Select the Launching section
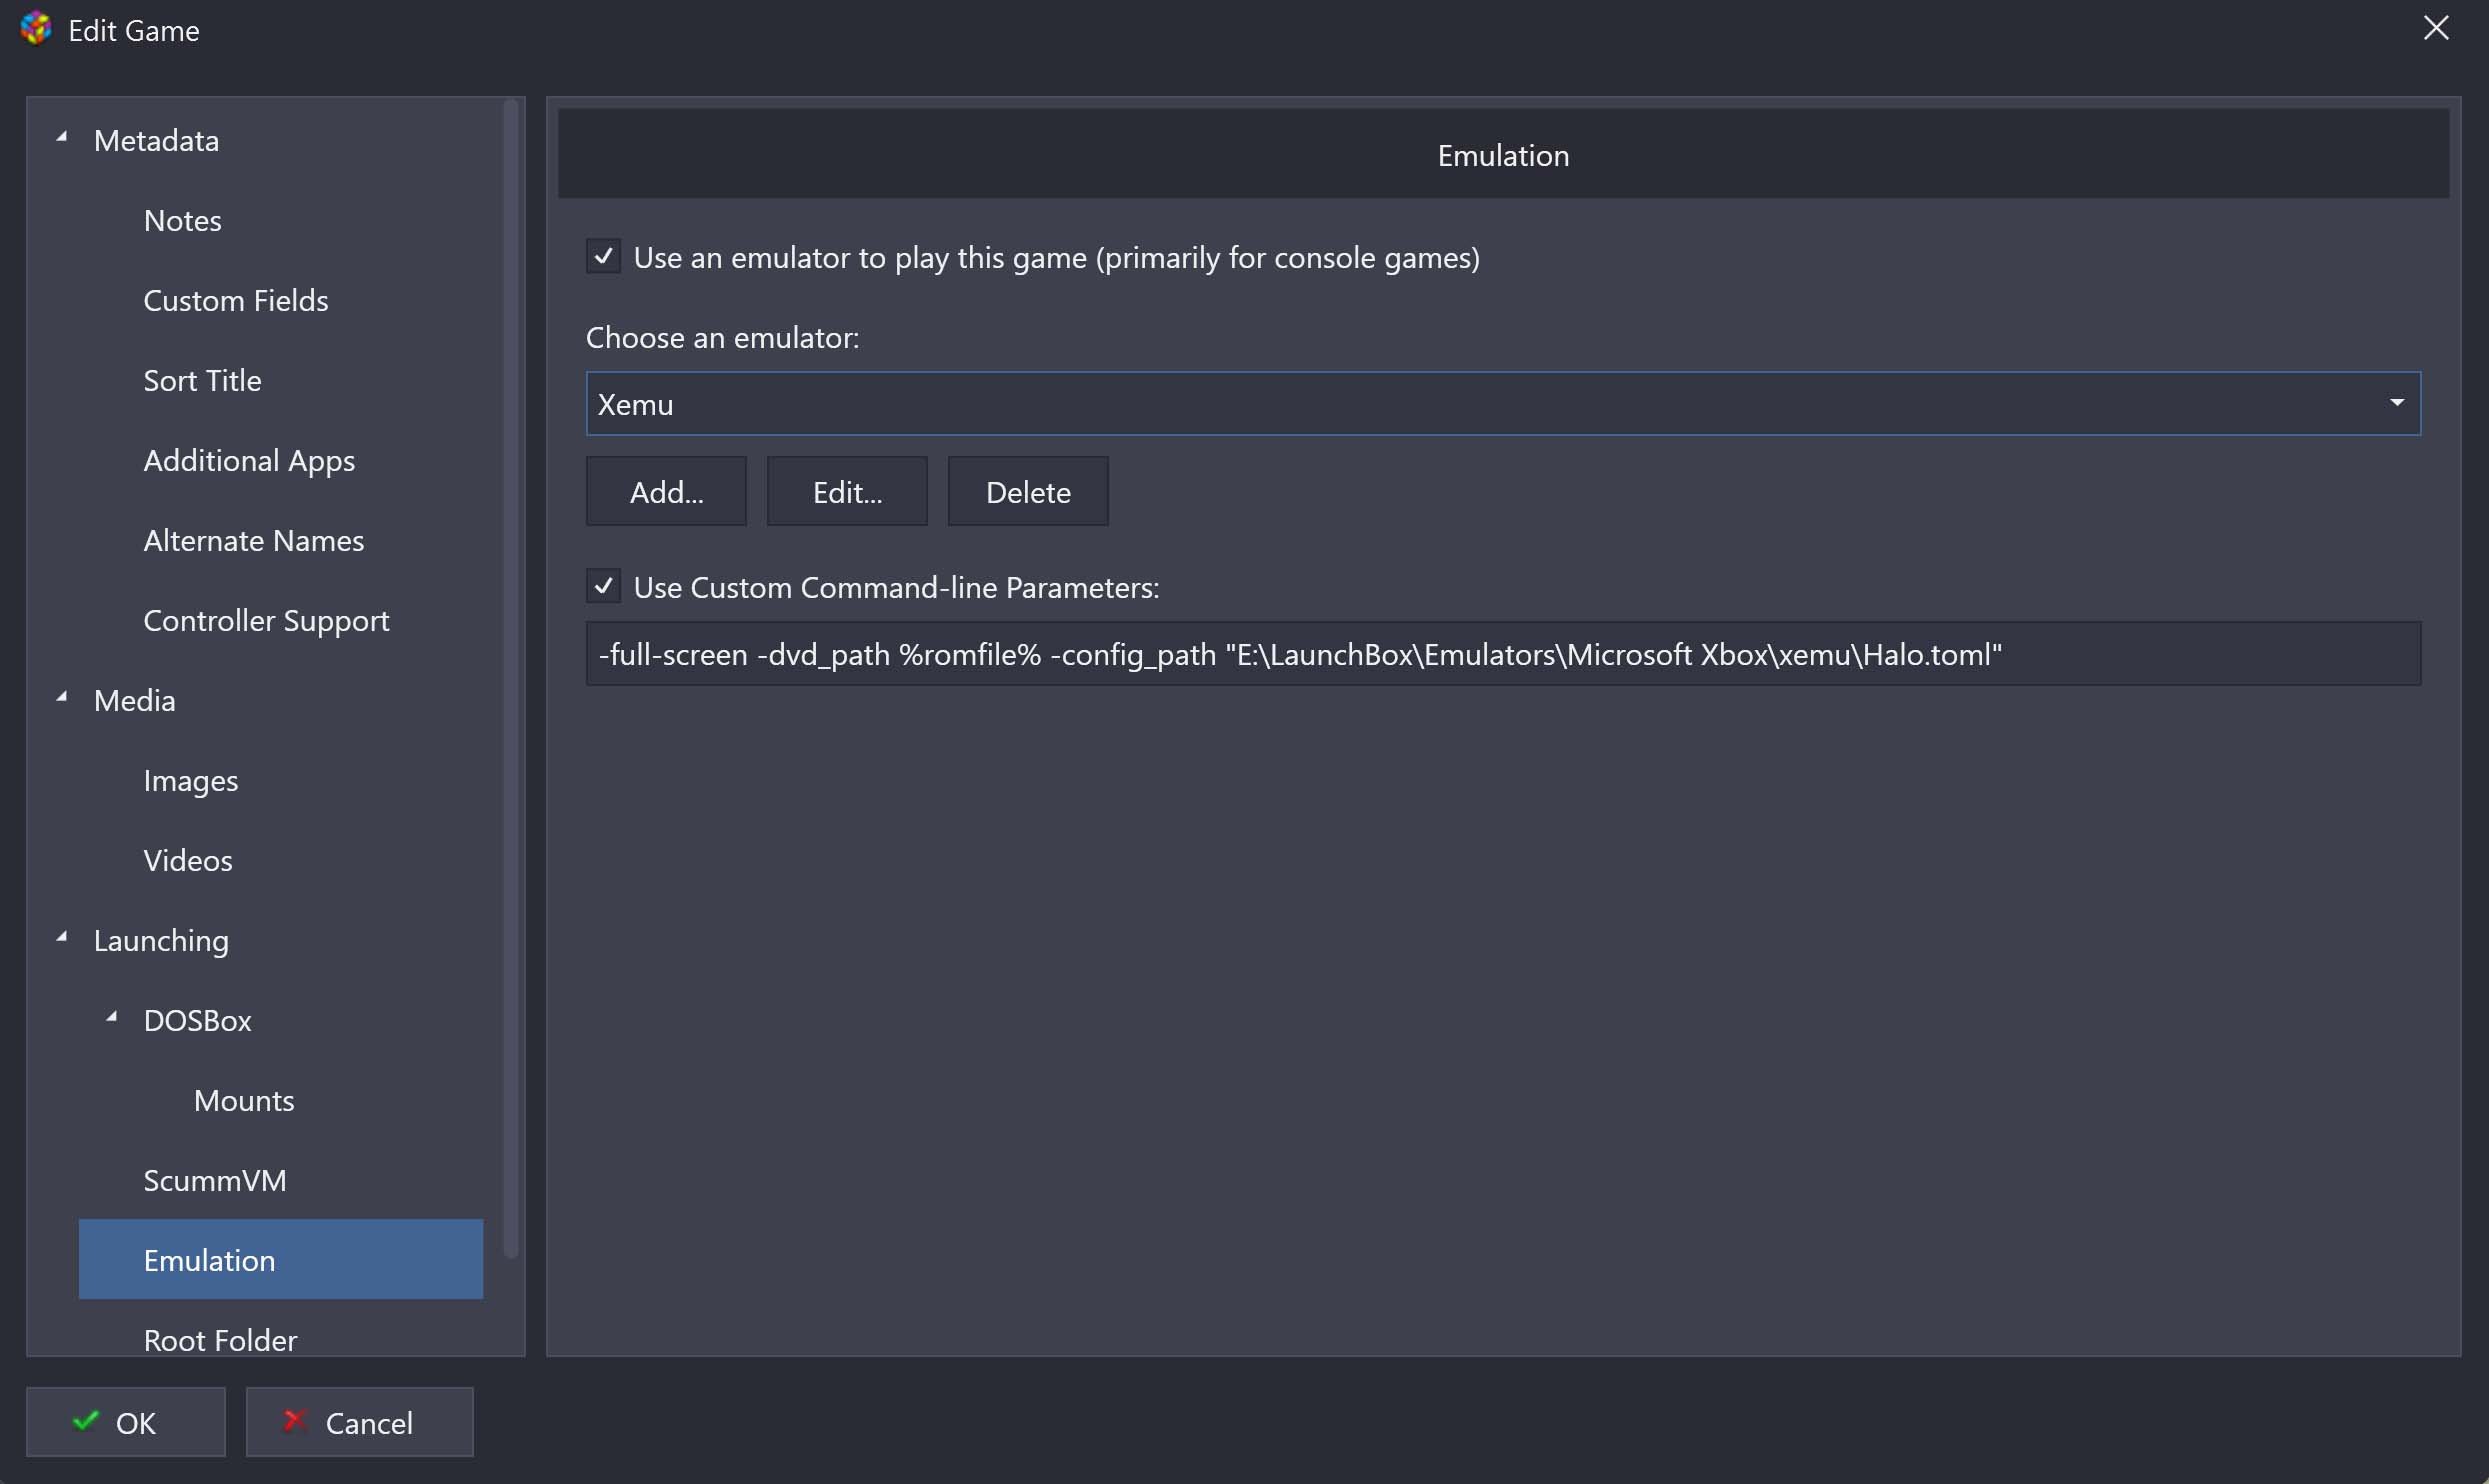This screenshot has width=2489, height=1484. pos(161,941)
